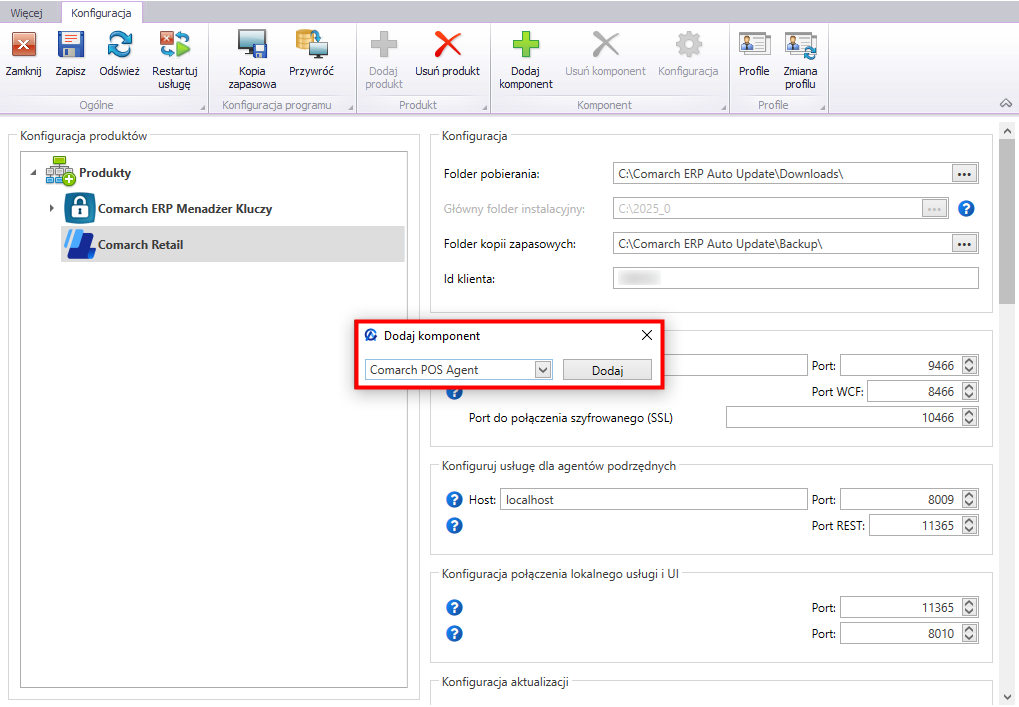Click help icon left of Port REST row
The width and height of the screenshot is (1019, 707).
[x=454, y=526]
